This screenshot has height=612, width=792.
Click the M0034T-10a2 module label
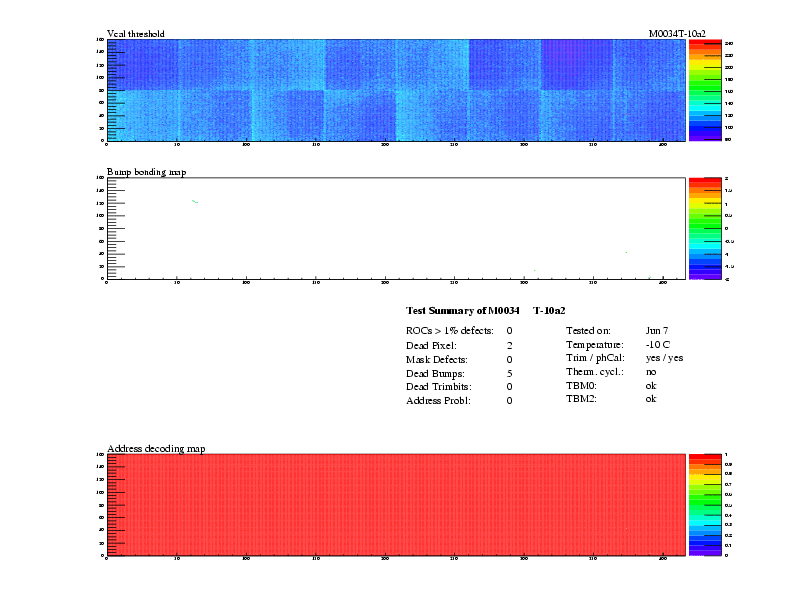[x=677, y=34]
